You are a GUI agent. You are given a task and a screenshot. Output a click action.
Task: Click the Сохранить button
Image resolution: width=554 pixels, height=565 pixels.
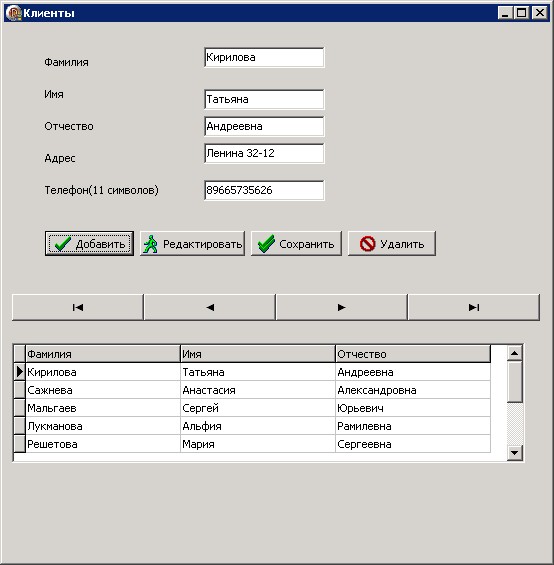coord(296,244)
